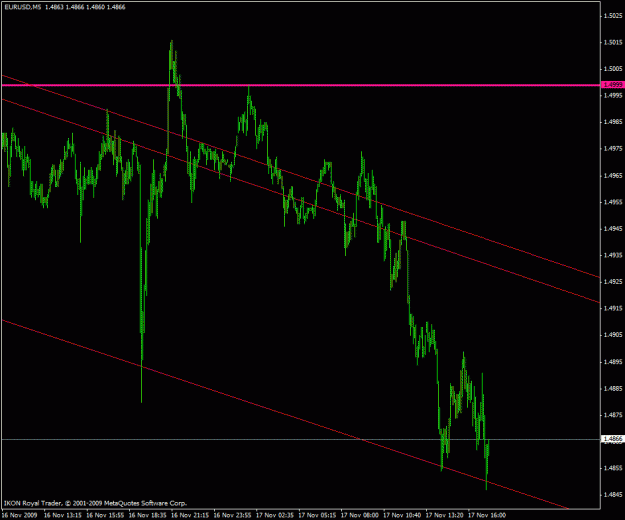Image resolution: width=625 pixels, height=520 pixels.
Task: Click the 1.5025 price scale label
Action: point(613,16)
